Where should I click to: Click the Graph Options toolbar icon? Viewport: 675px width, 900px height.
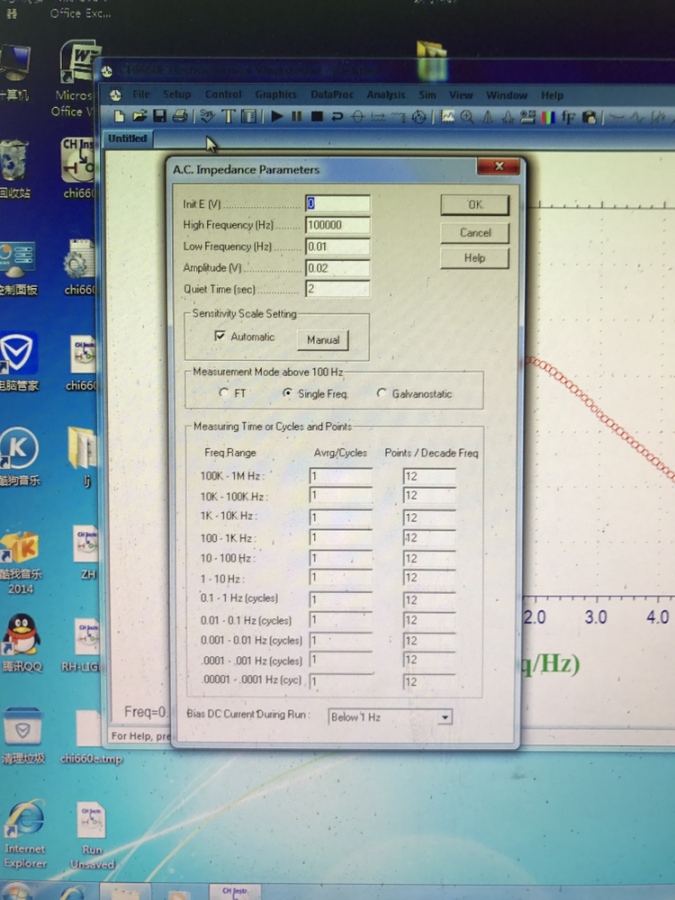coord(527,117)
